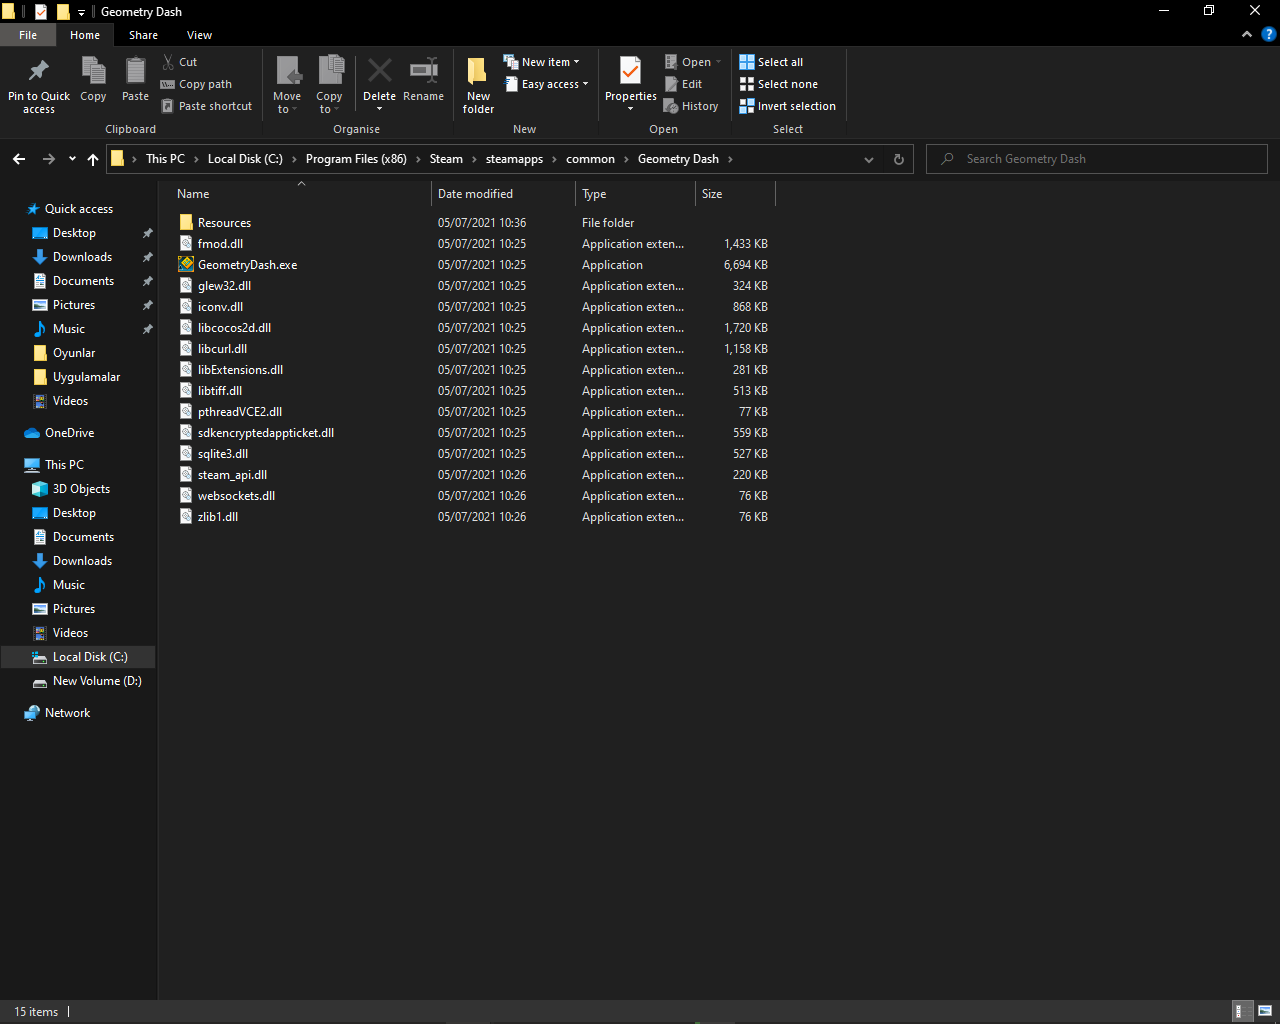Show recent locations dropdown
The width and height of the screenshot is (1280, 1024).
(72, 159)
